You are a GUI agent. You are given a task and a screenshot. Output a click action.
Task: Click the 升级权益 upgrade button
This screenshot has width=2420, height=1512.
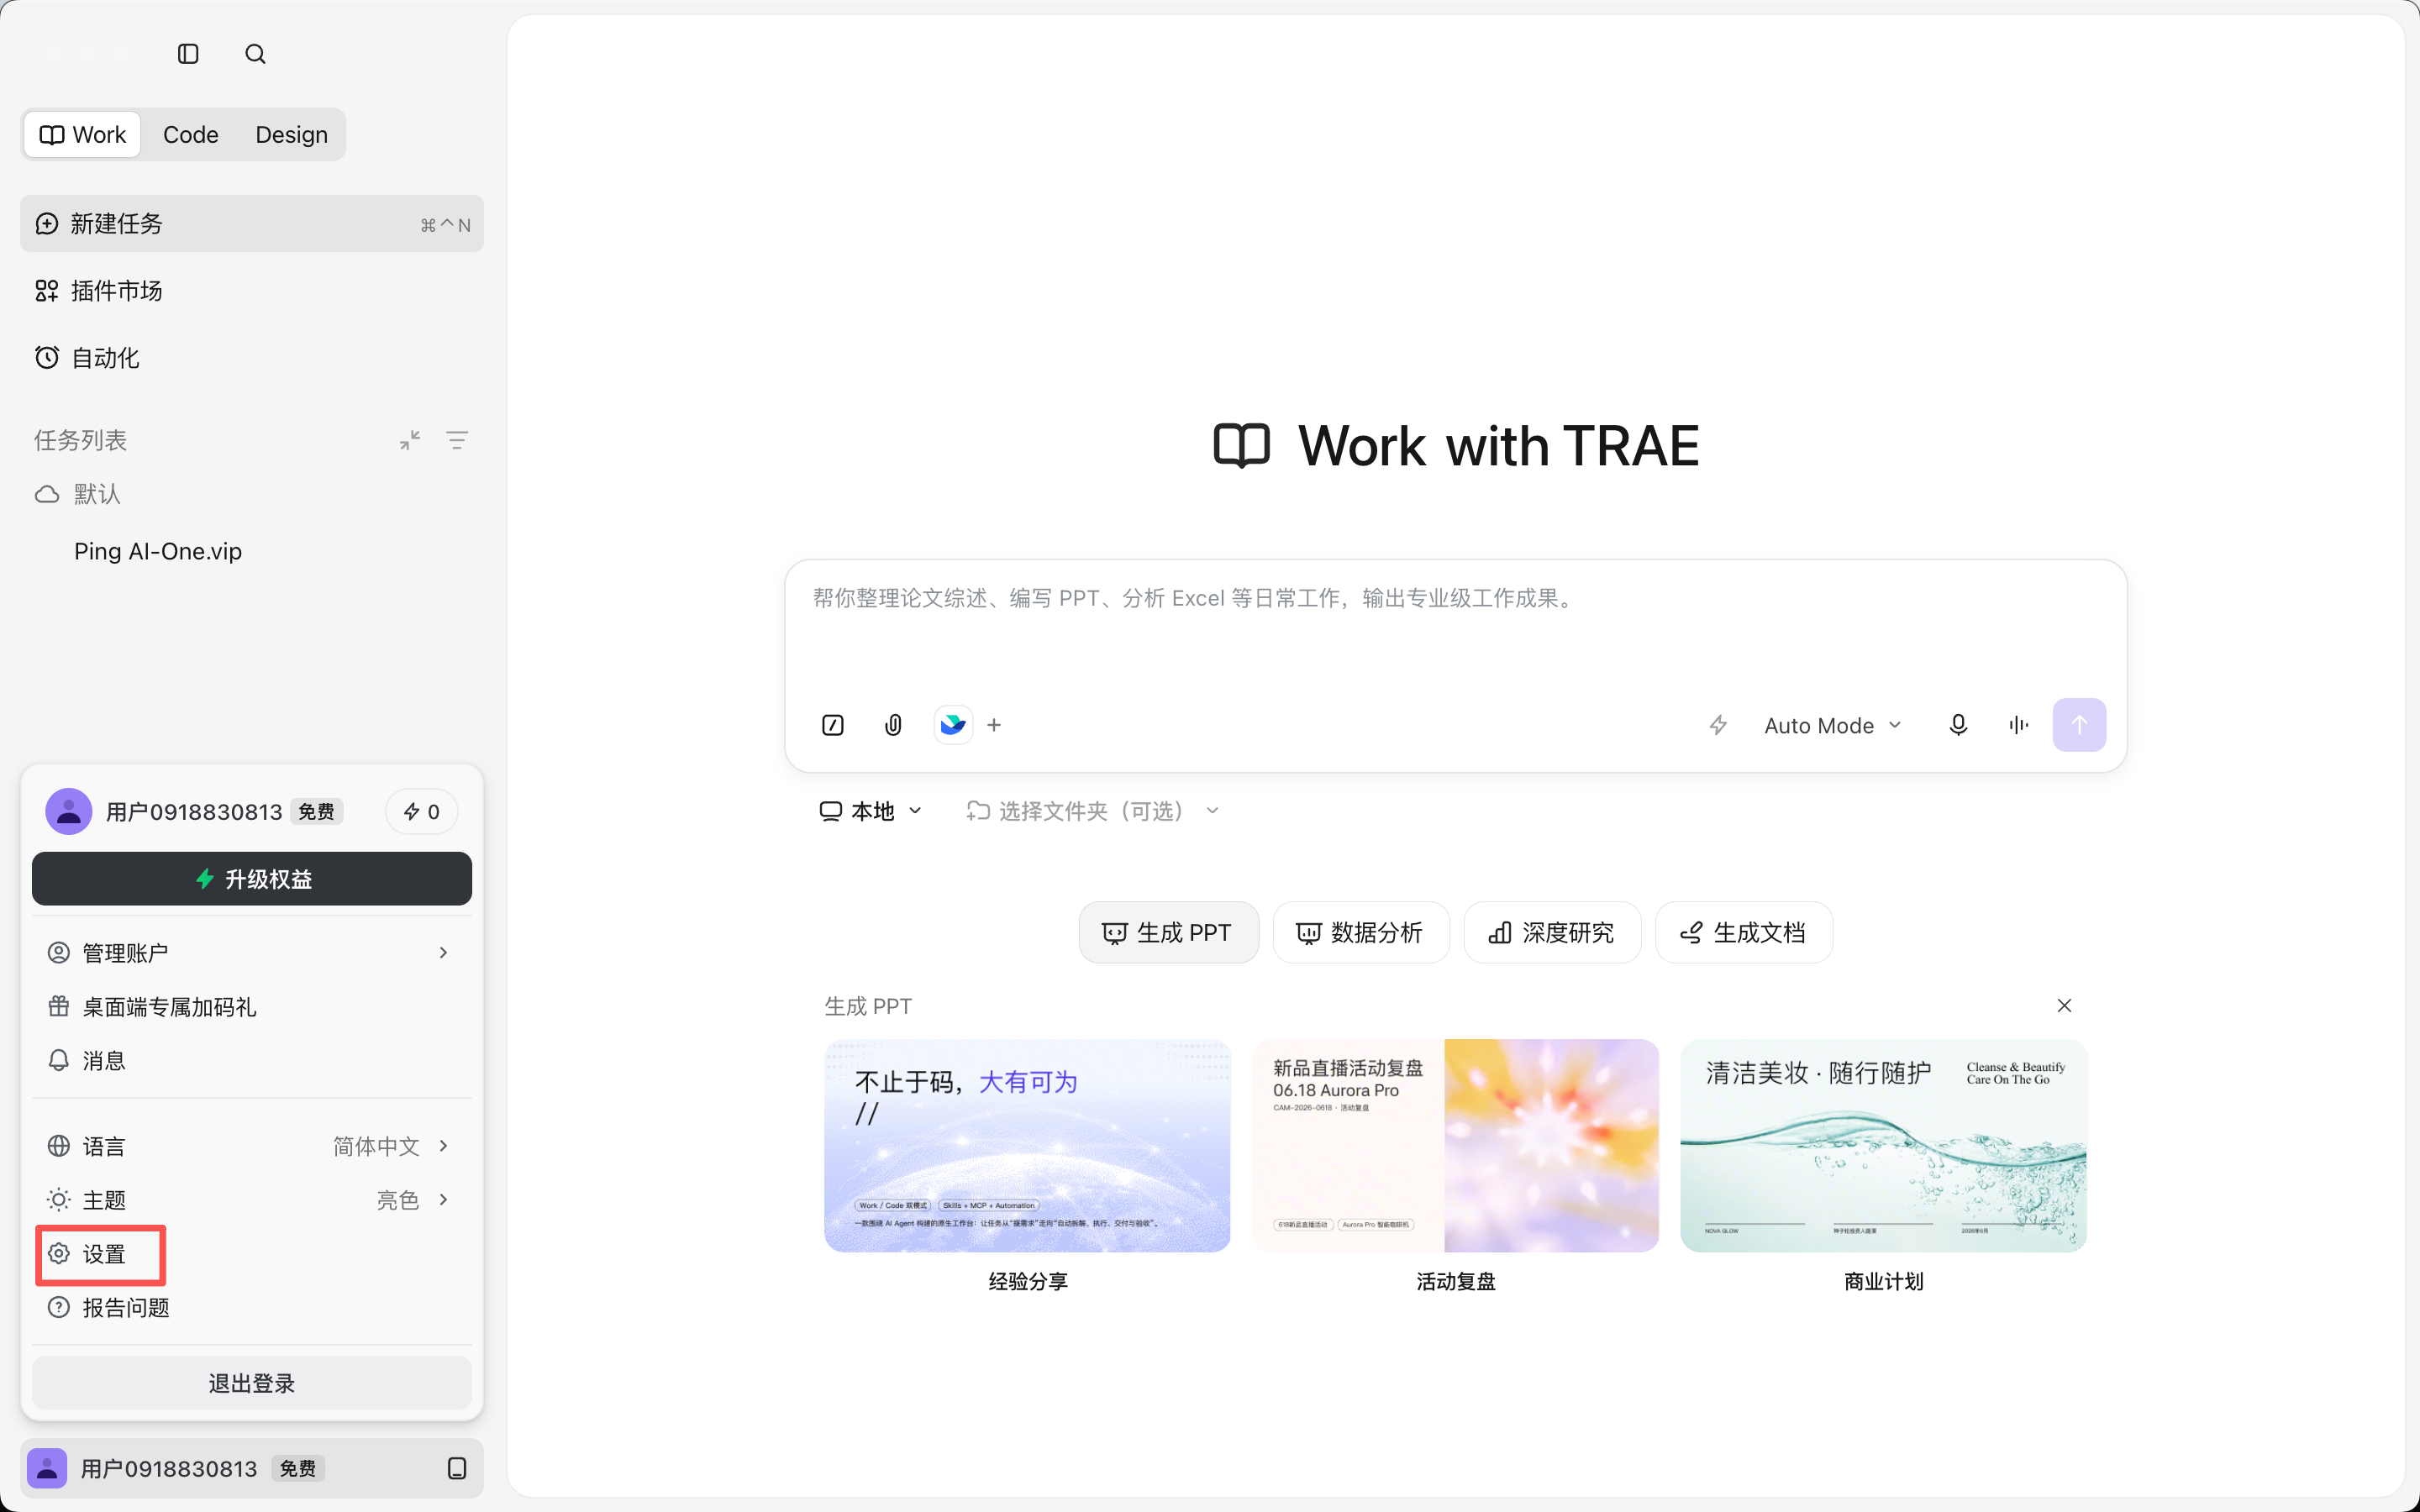tap(252, 878)
